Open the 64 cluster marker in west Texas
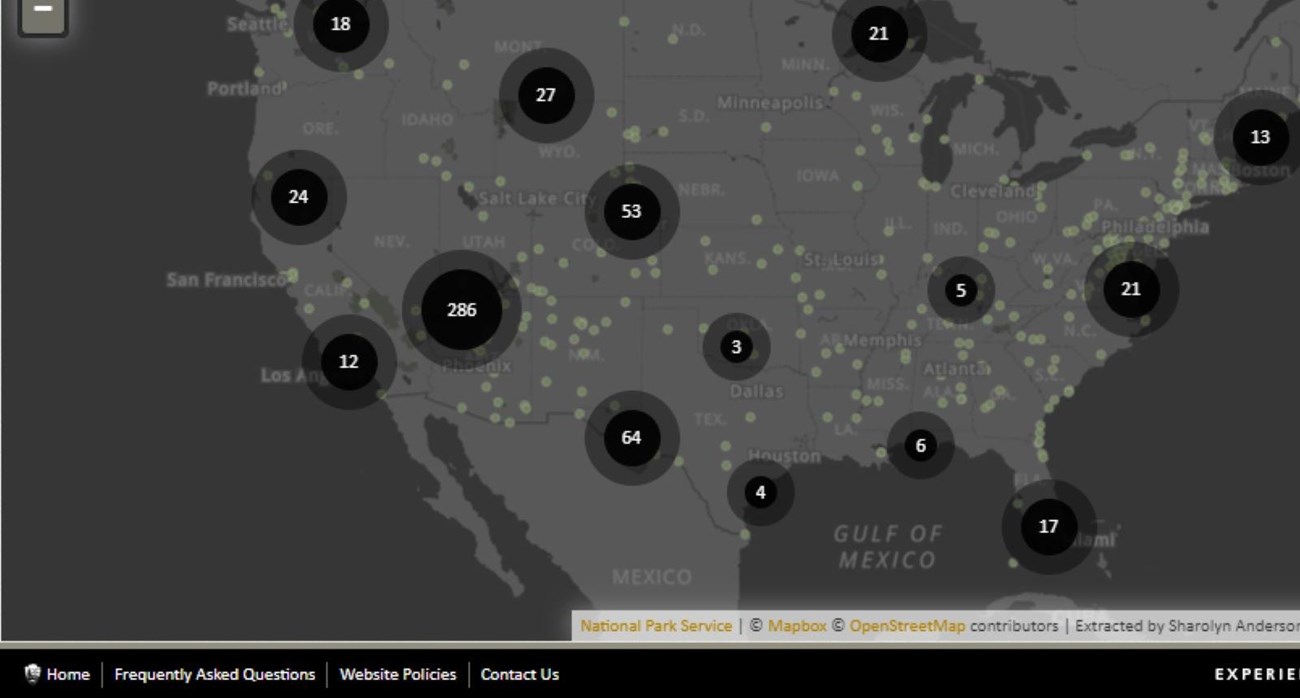1300x698 pixels. tap(632, 438)
